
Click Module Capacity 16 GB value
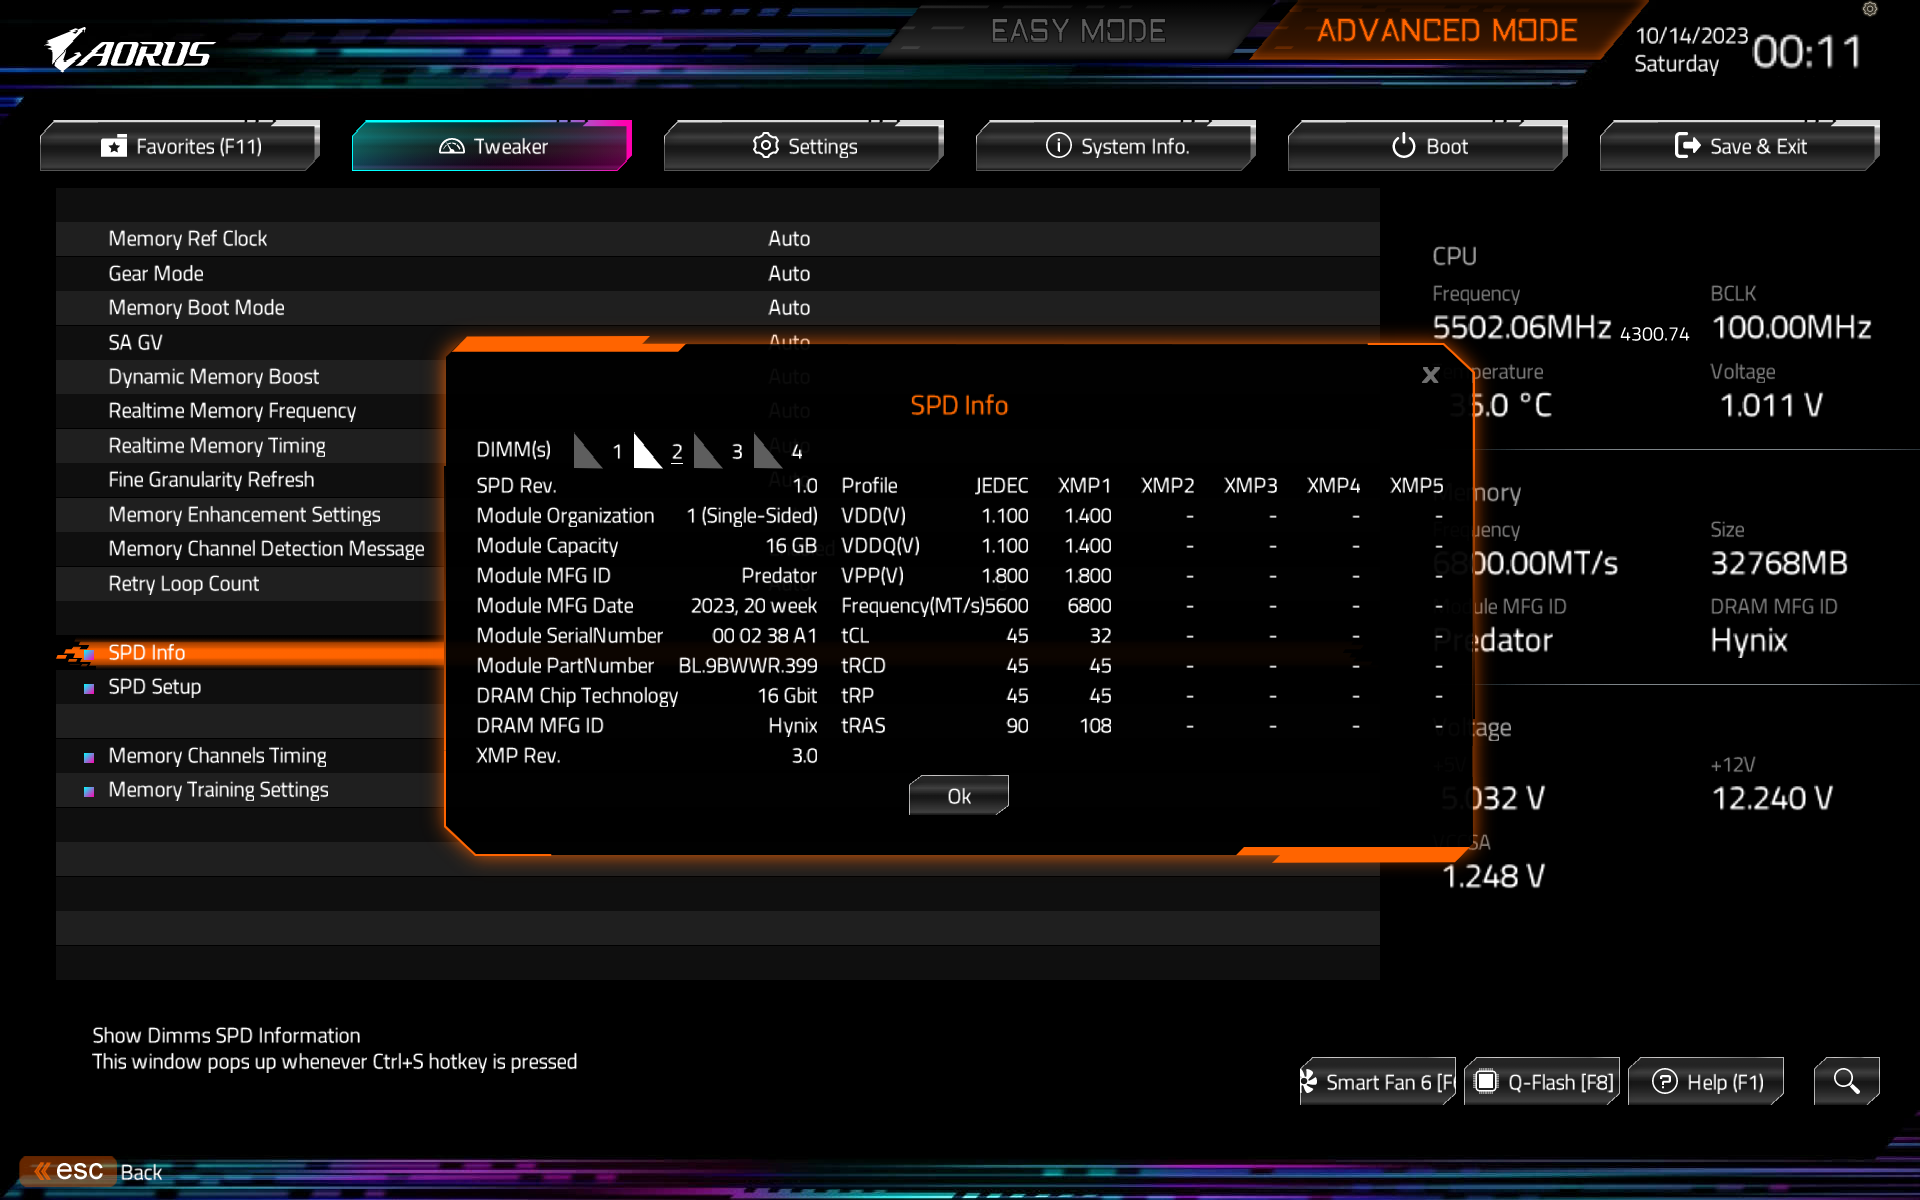tap(791, 546)
